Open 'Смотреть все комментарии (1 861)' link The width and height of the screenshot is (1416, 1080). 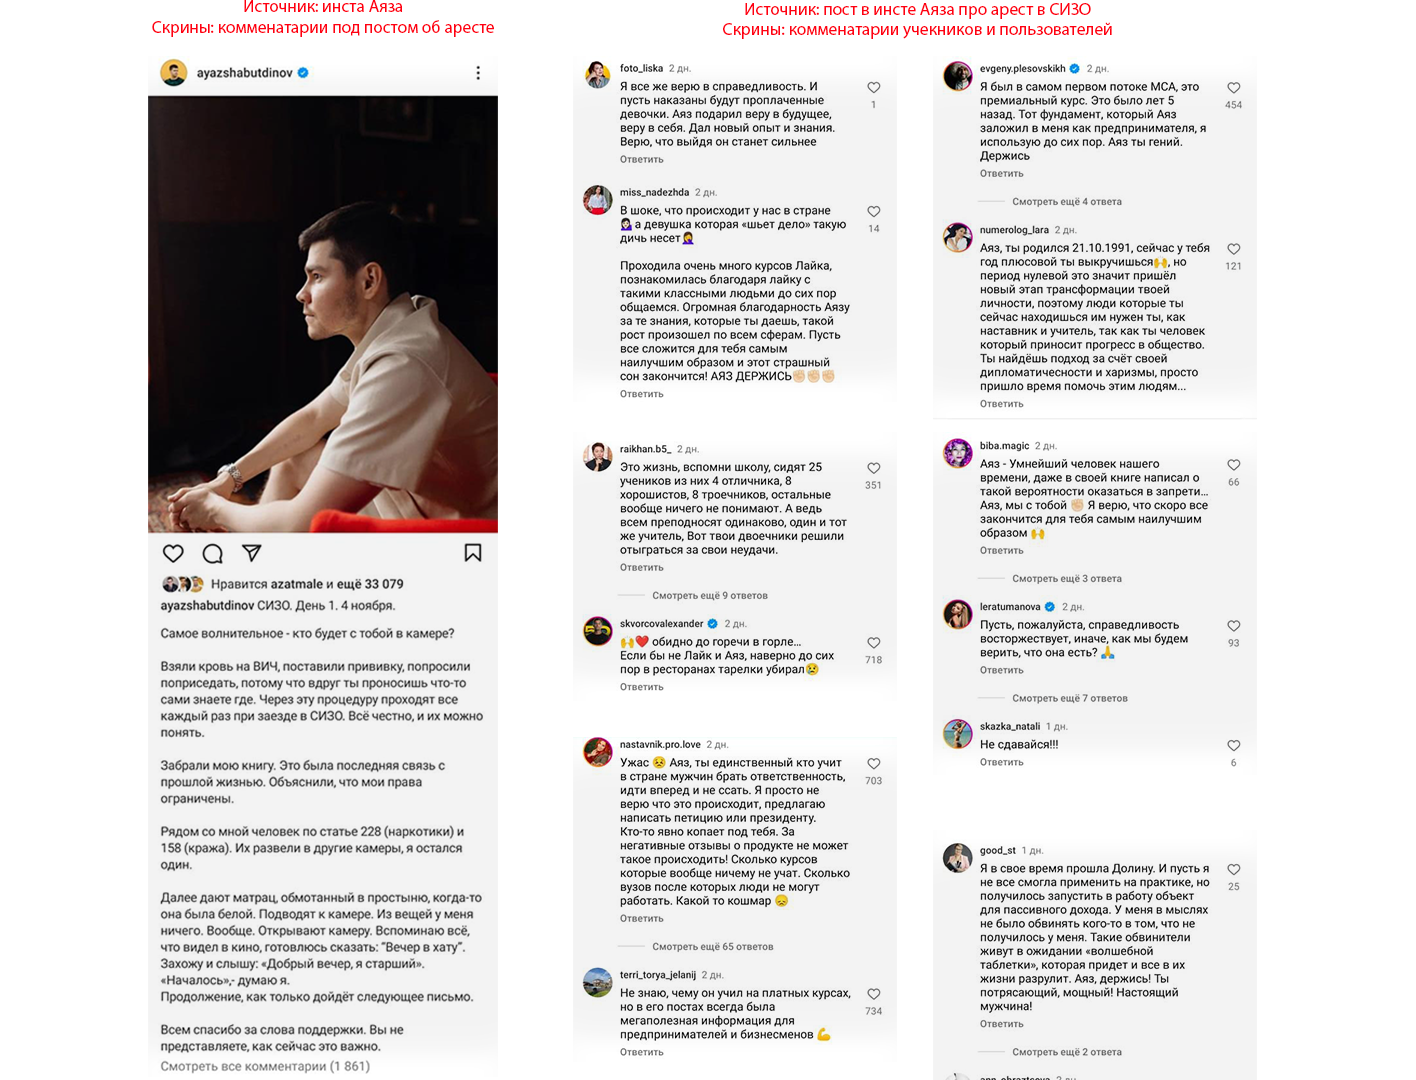tap(265, 1066)
